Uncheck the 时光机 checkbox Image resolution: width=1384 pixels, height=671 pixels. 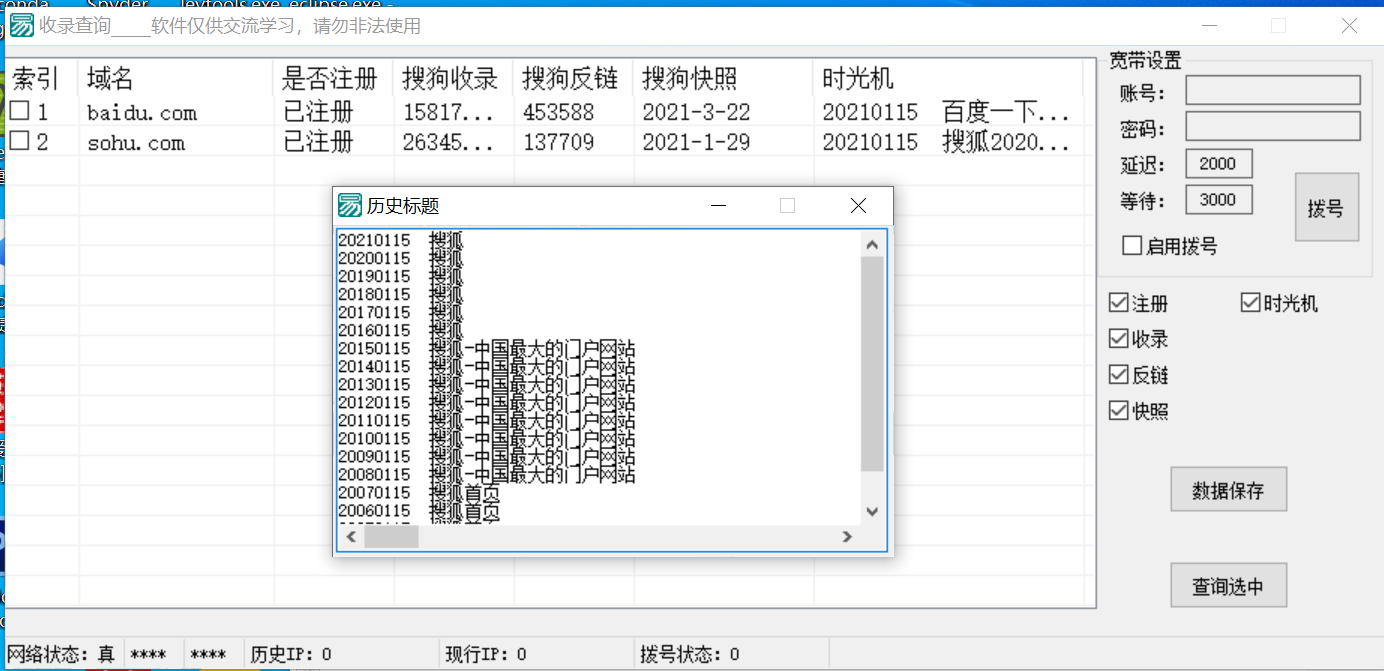[x=1250, y=303]
